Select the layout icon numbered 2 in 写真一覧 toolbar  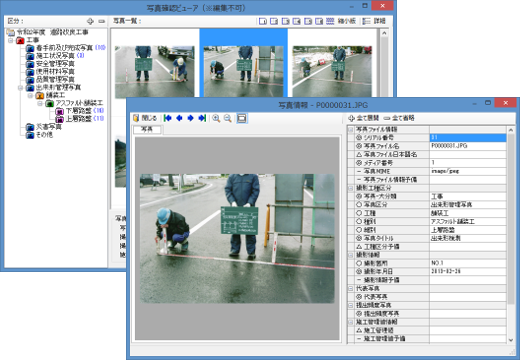tap(274, 21)
